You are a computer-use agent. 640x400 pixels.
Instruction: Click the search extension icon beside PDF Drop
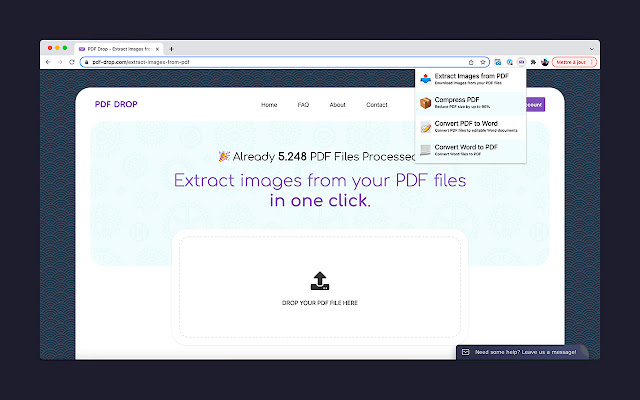click(509, 62)
